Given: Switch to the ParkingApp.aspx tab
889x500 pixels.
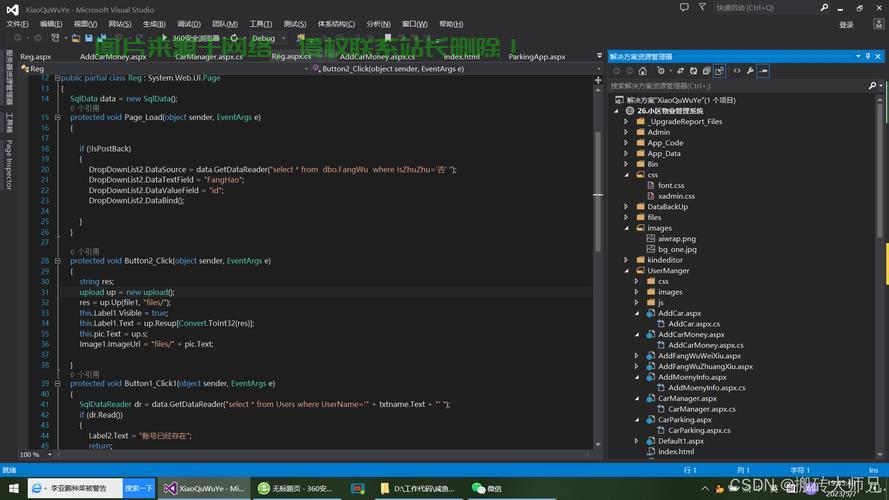Looking at the screenshot, I should click(x=537, y=57).
